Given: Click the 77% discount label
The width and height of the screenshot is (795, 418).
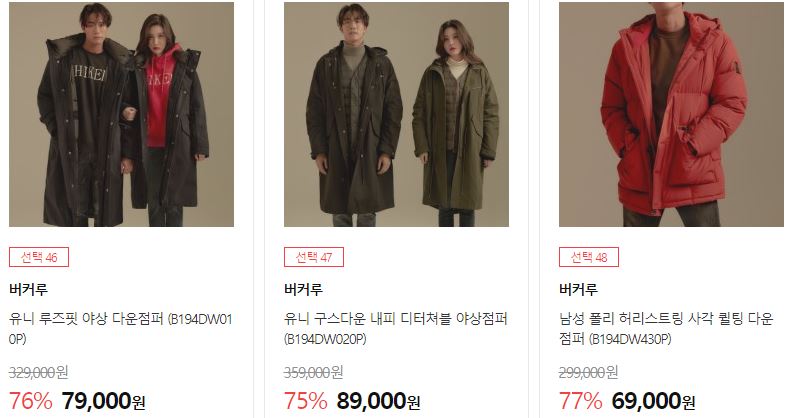Looking at the screenshot, I should (x=581, y=401).
